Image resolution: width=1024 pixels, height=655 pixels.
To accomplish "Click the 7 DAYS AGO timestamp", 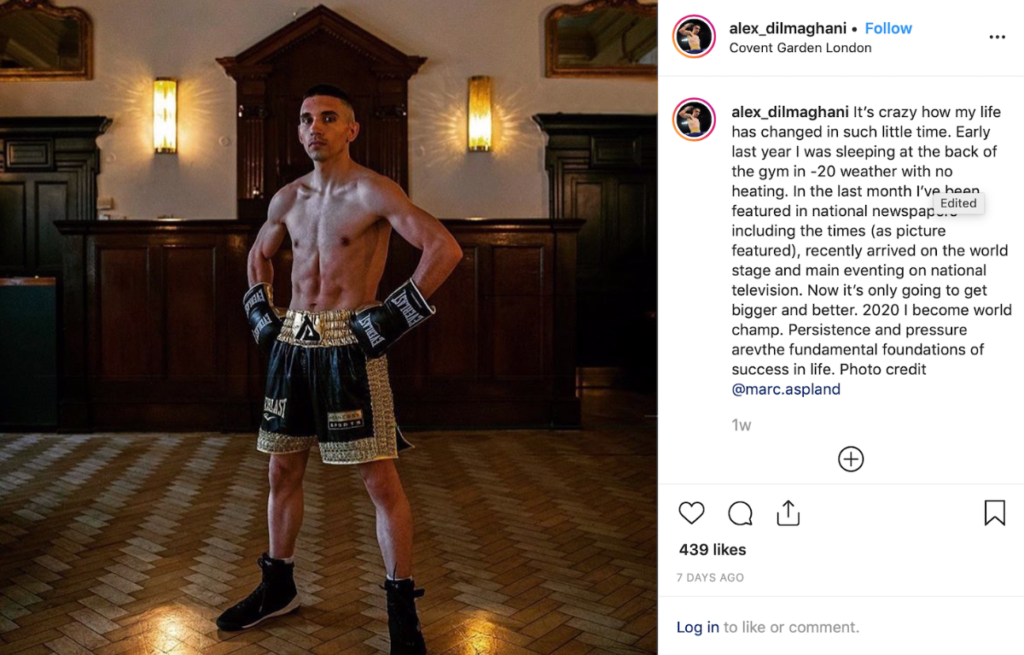I will [x=710, y=577].
